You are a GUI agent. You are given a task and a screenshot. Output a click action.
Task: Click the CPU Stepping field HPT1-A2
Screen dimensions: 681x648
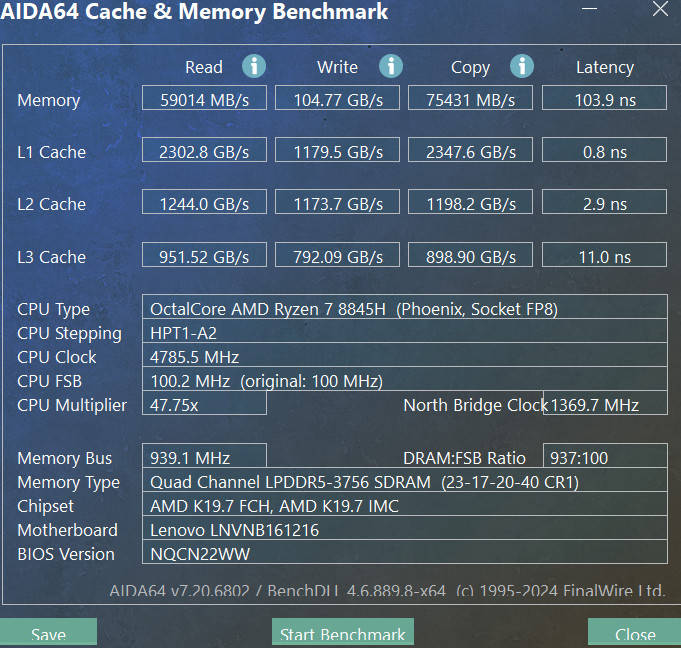[x=405, y=331]
